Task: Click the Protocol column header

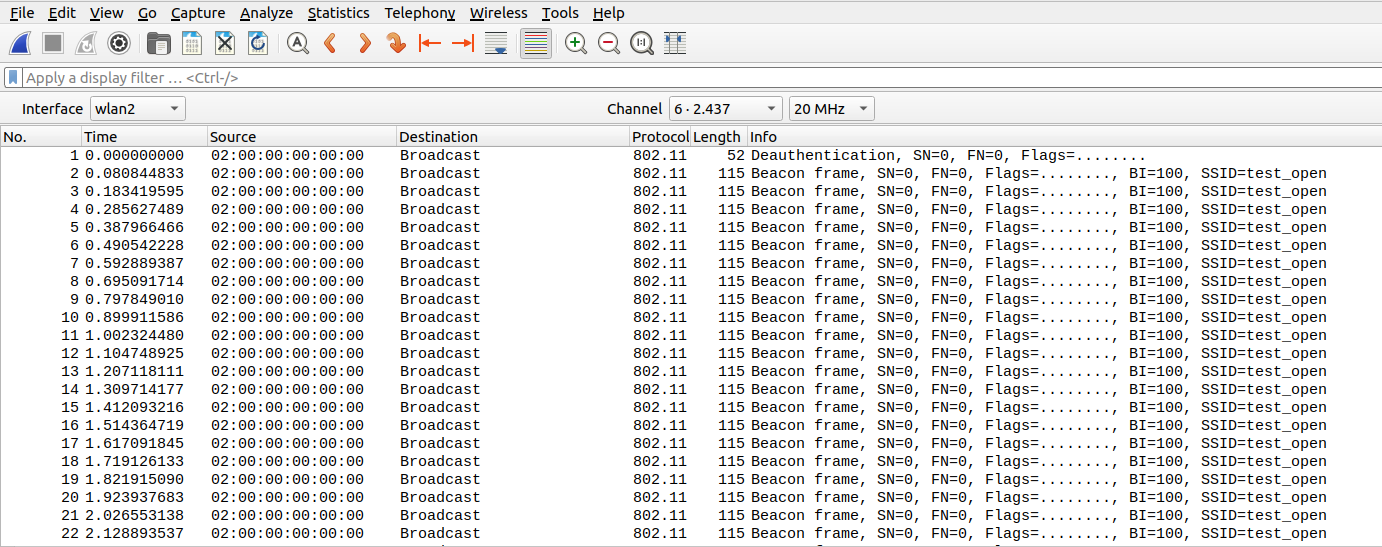Action: click(x=658, y=137)
